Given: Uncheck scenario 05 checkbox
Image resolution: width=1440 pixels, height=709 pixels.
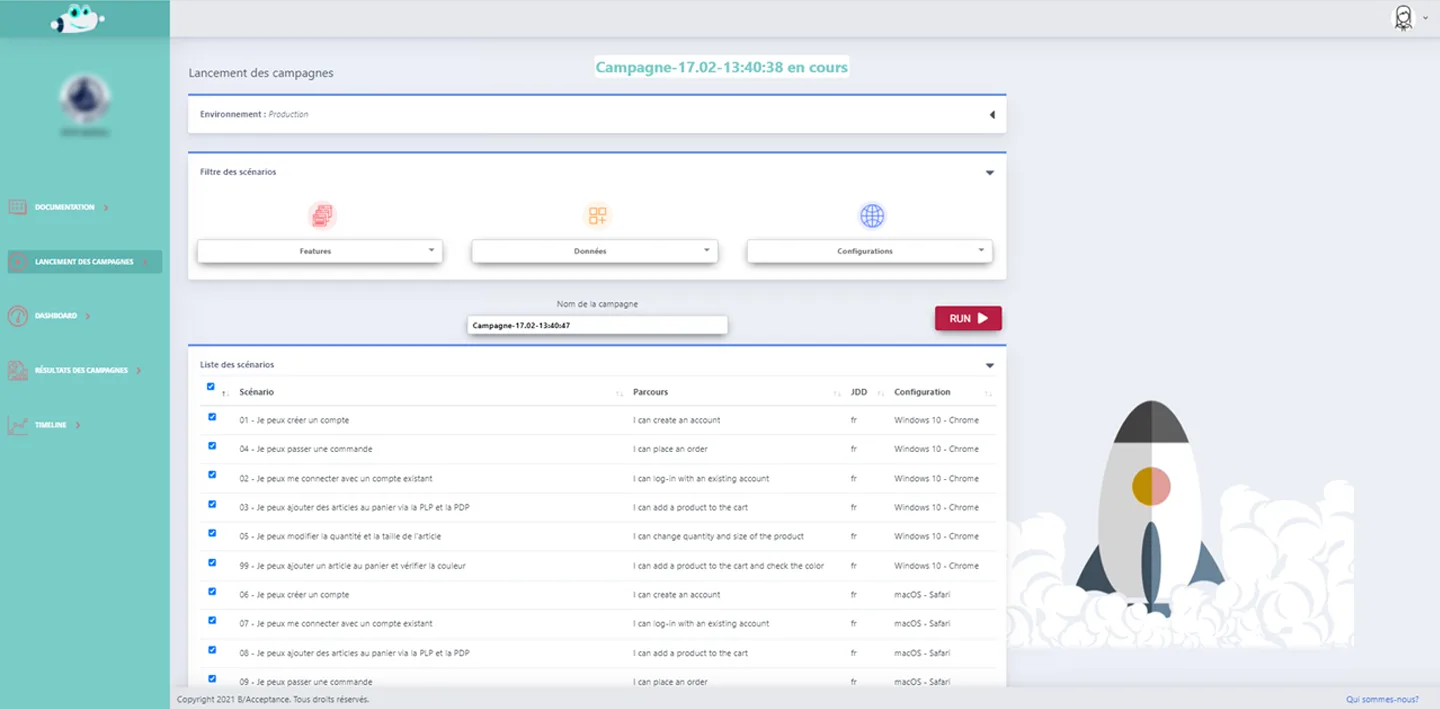Looking at the screenshot, I should coord(212,532).
